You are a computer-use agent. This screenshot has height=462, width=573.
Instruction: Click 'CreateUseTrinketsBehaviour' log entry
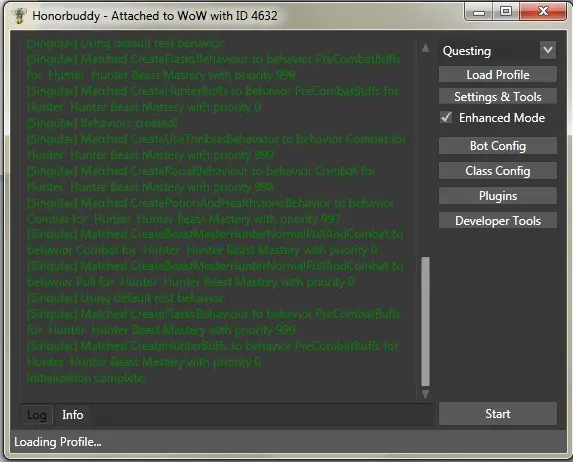(x=217, y=147)
